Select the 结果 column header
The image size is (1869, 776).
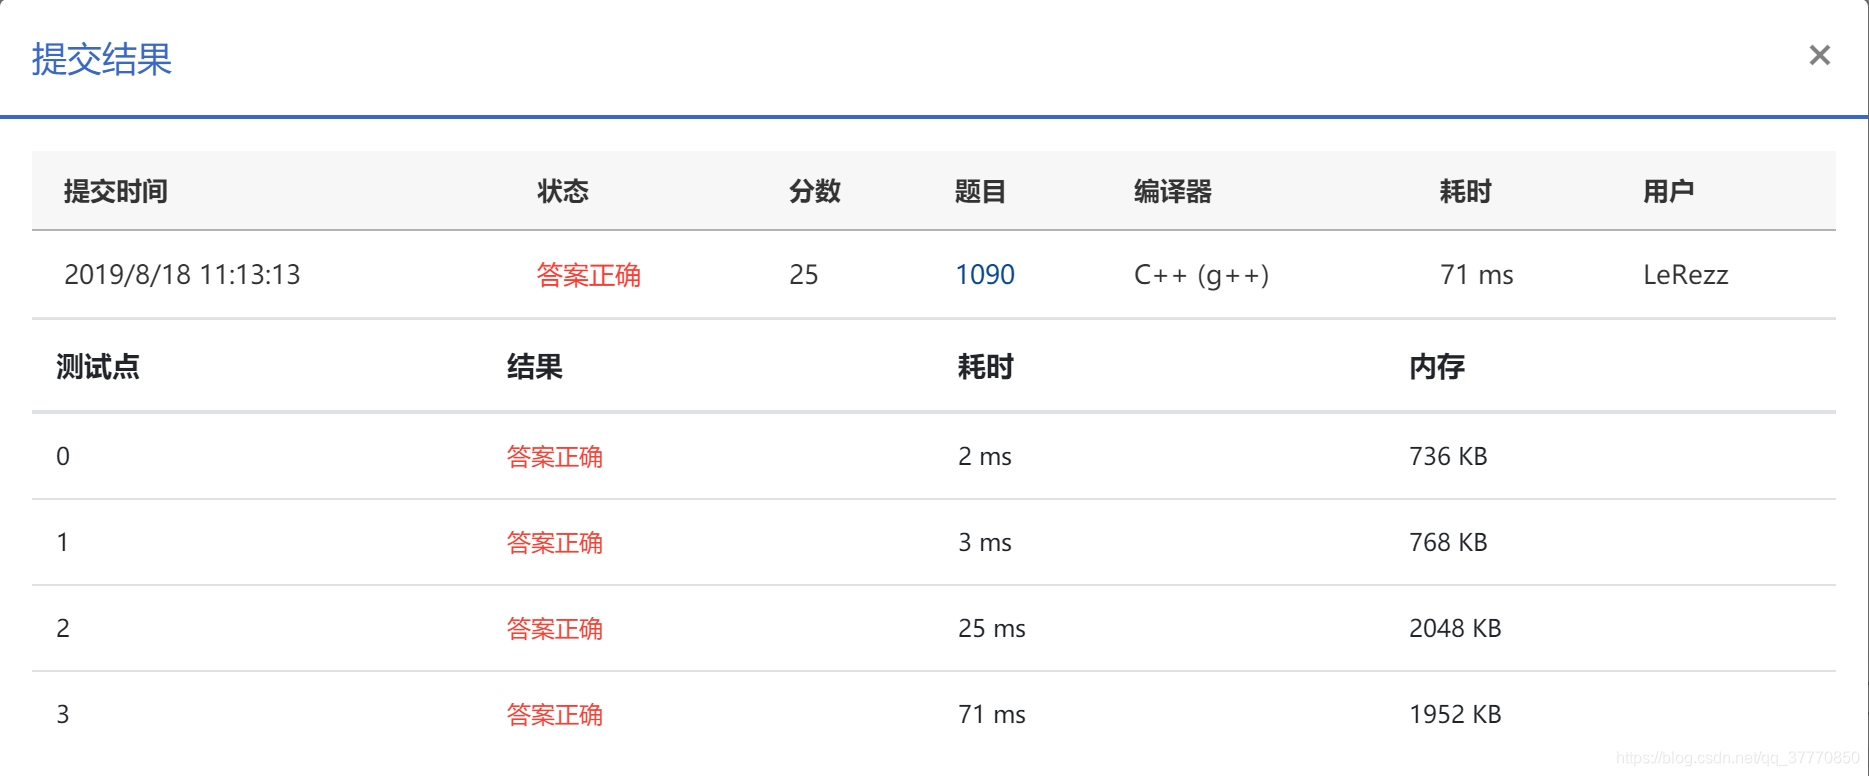[535, 367]
